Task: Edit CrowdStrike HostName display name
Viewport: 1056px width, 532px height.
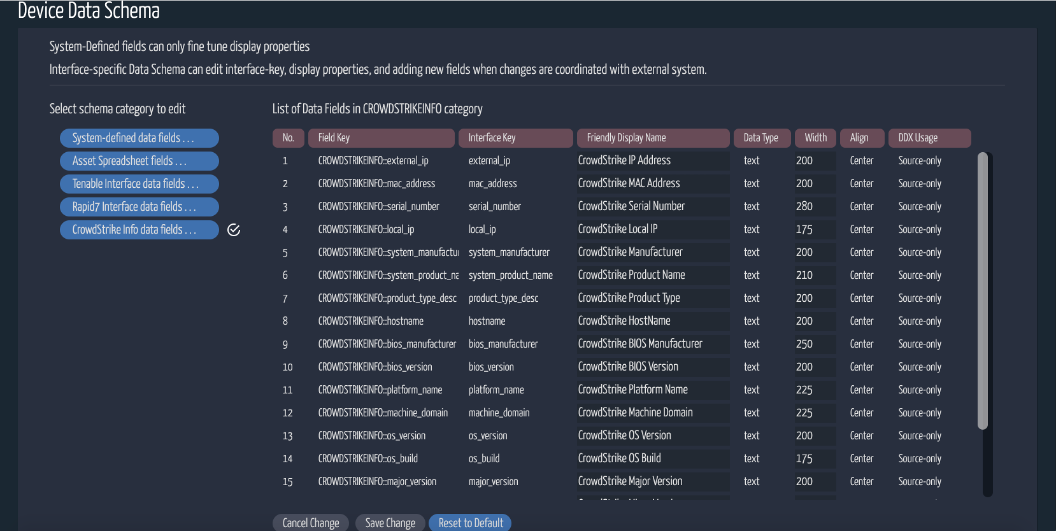Action: 653,321
